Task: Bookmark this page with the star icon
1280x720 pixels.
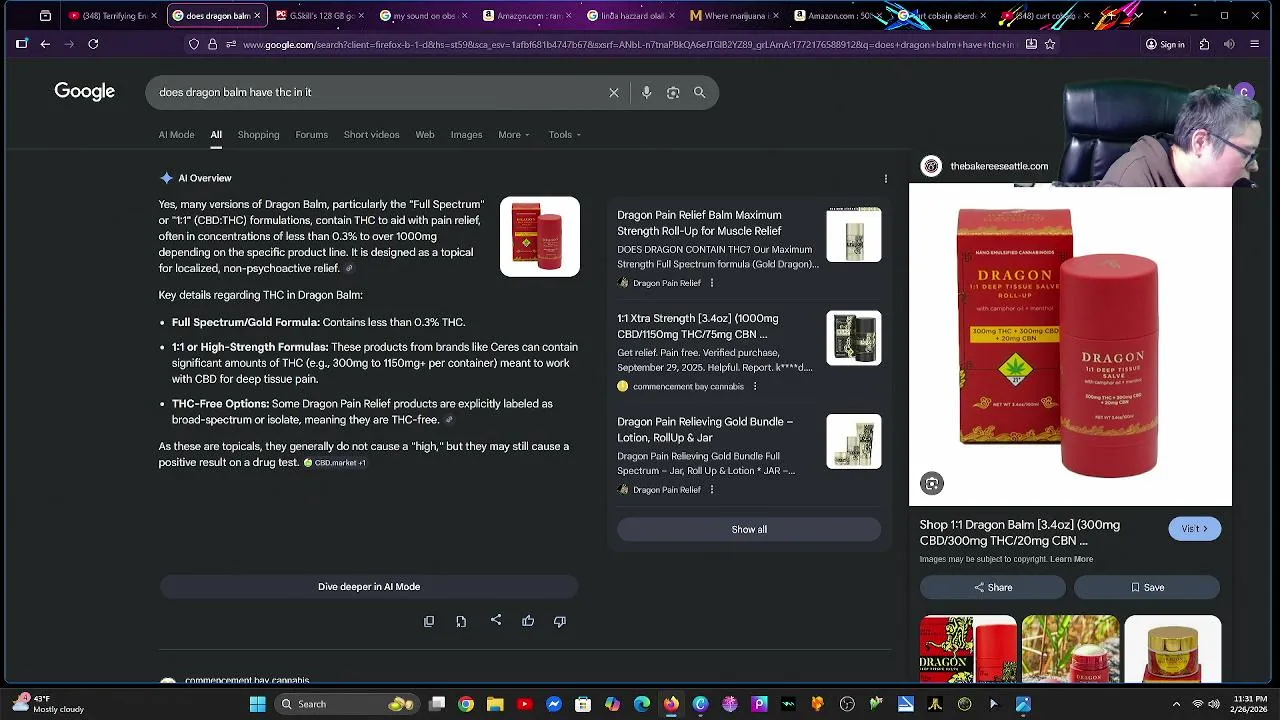Action: [x=1050, y=44]
